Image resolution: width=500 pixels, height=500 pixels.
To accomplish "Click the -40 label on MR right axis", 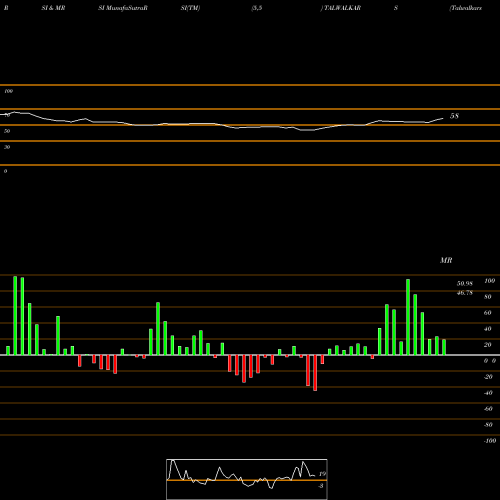I will point(488,393).
